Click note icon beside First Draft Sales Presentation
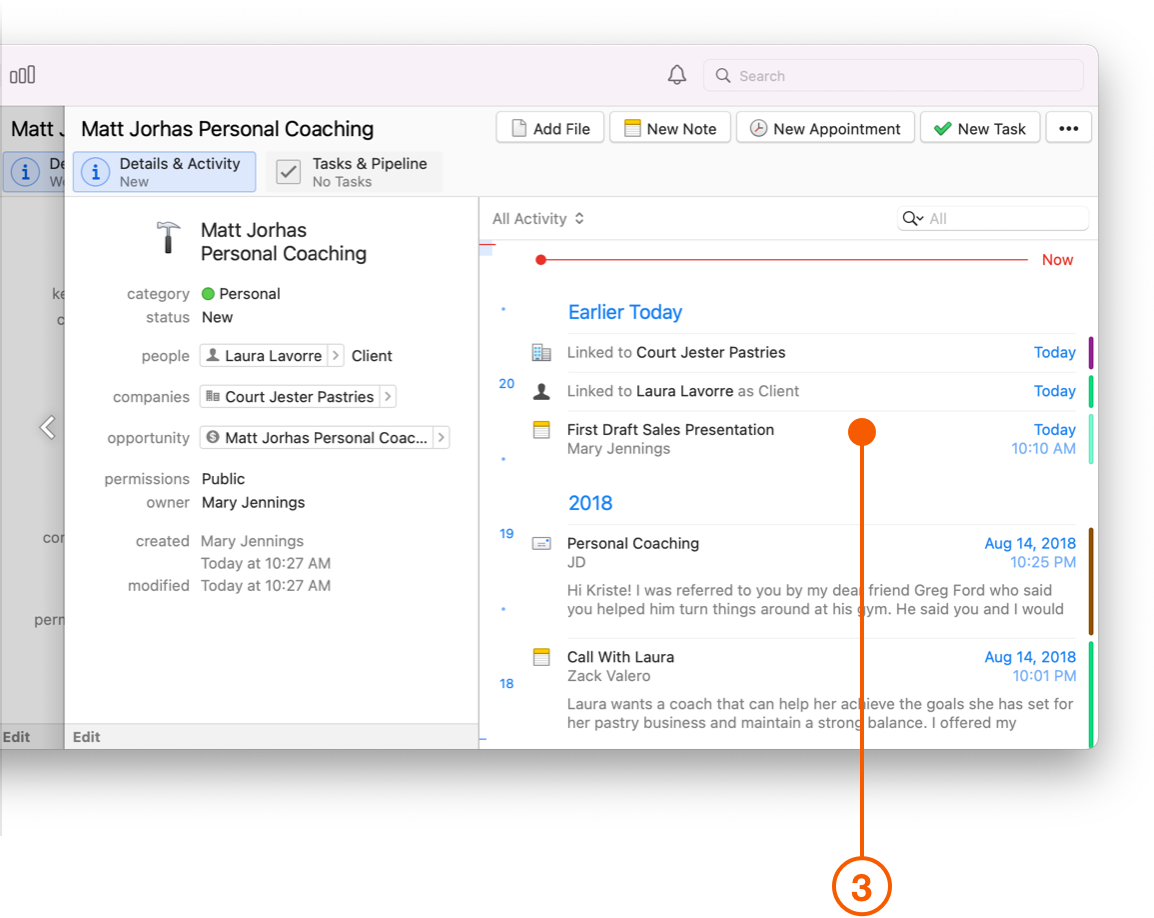Image resolution: width=1154 pixels, height=918 pixels. pyautogui.click(x=541, y=430)
